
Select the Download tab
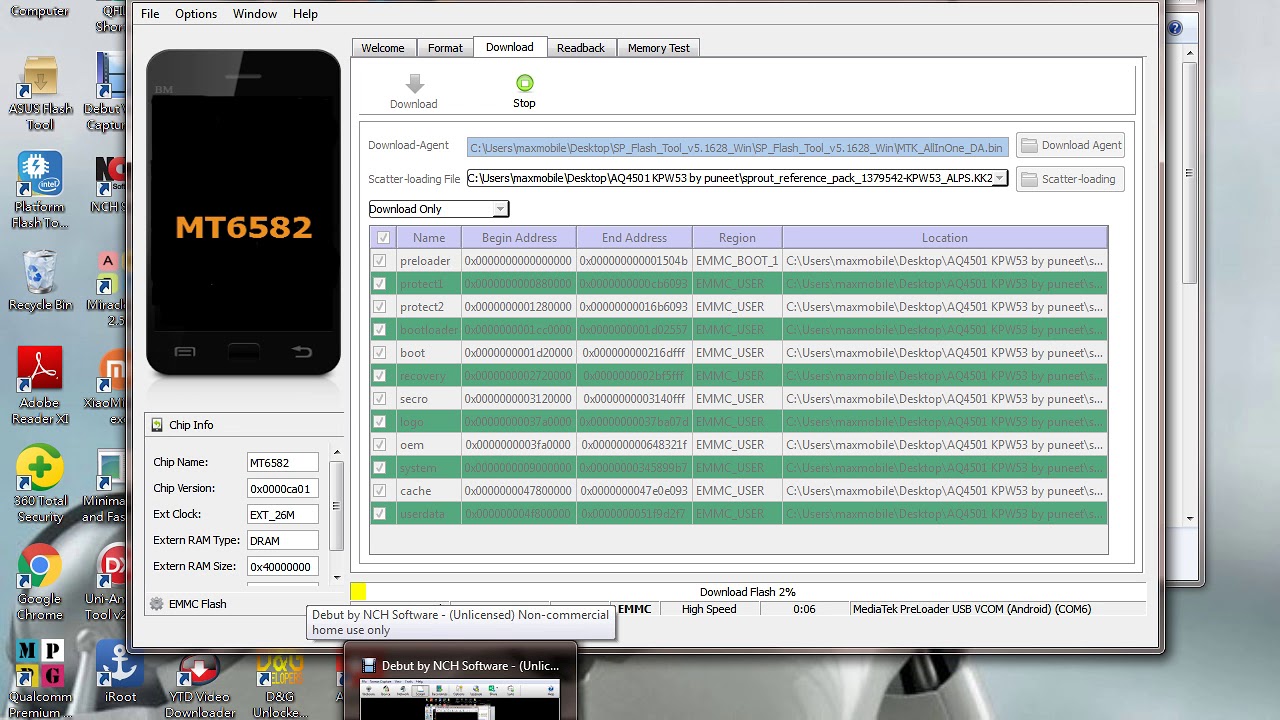click(x=510, y=47)
